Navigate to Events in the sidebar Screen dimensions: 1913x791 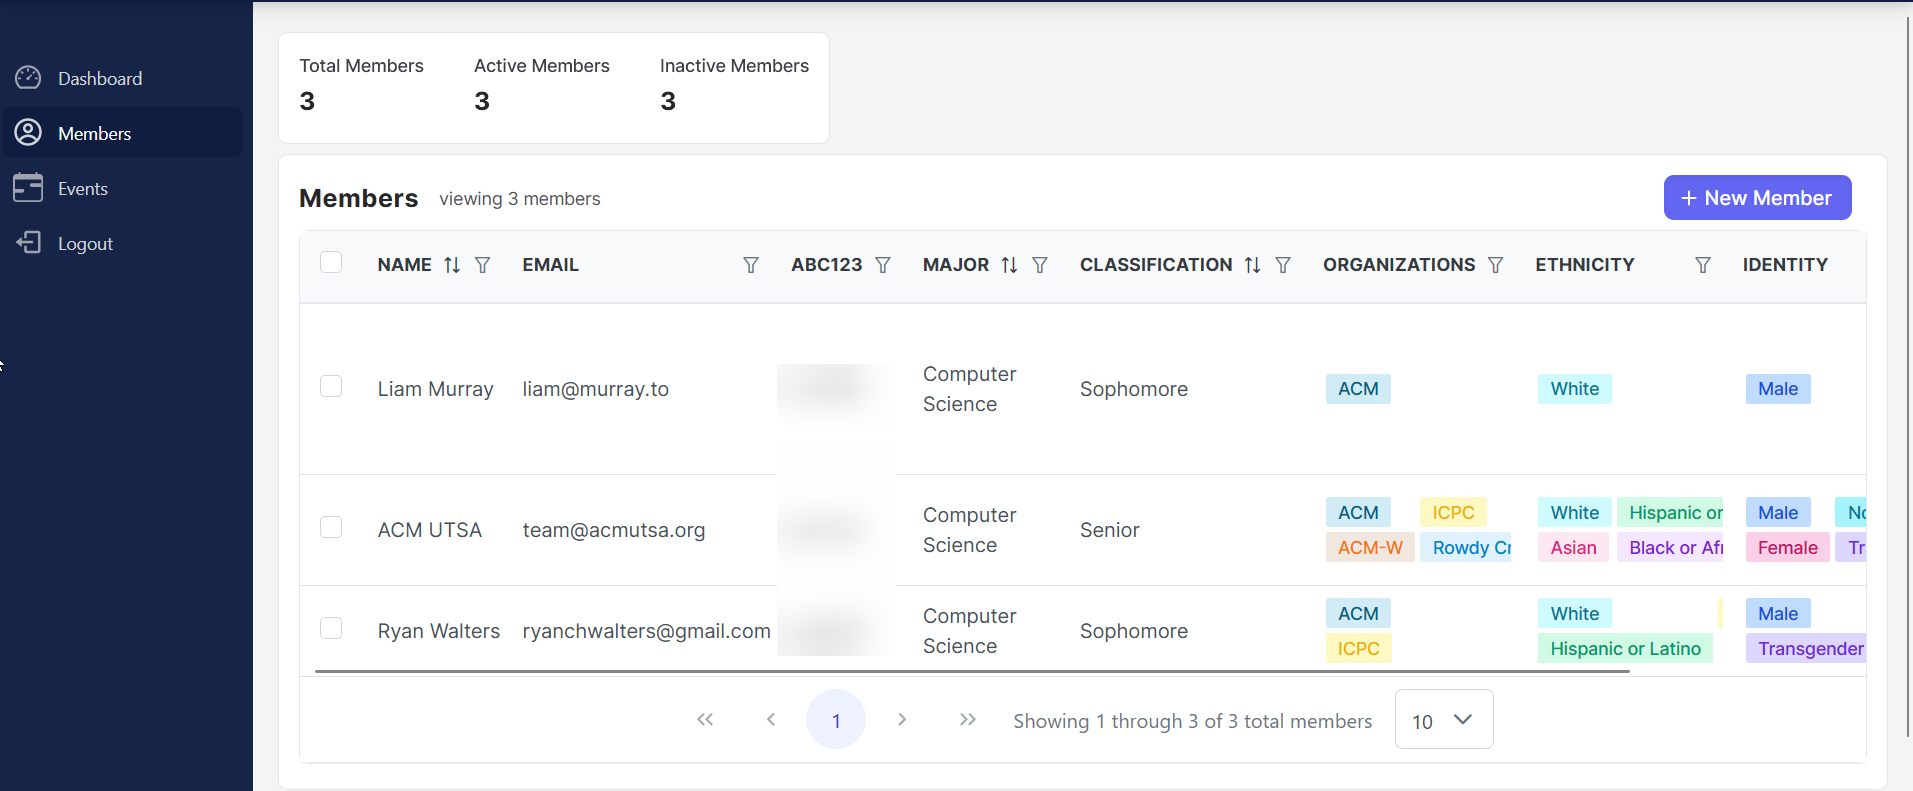tap(83, 188)
